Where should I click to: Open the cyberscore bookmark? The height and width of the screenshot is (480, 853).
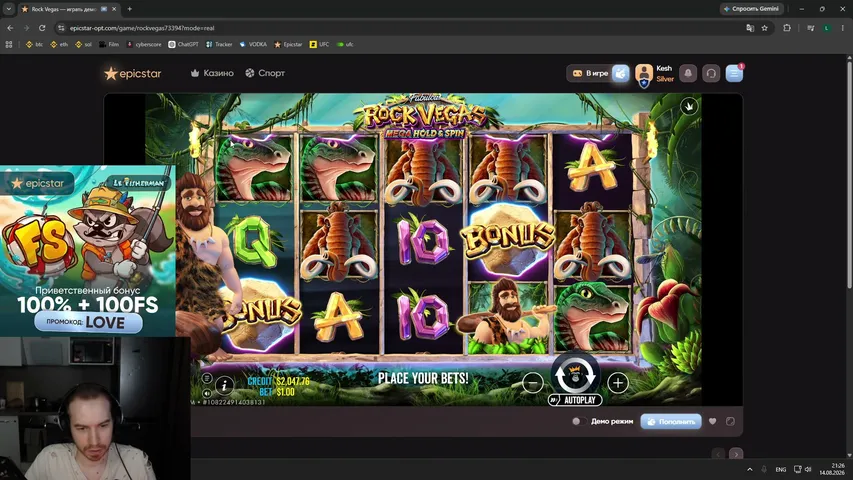coord(144,45)
